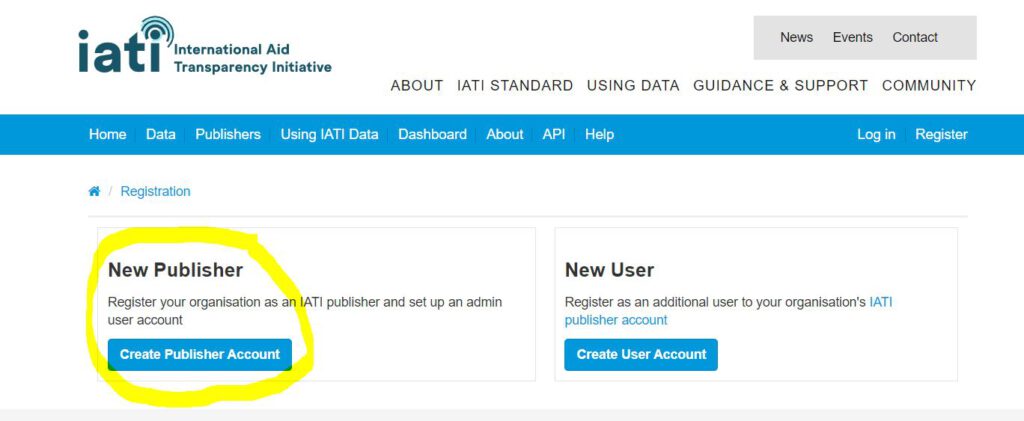Go to Home in blue navbar

tap(108, 134)
